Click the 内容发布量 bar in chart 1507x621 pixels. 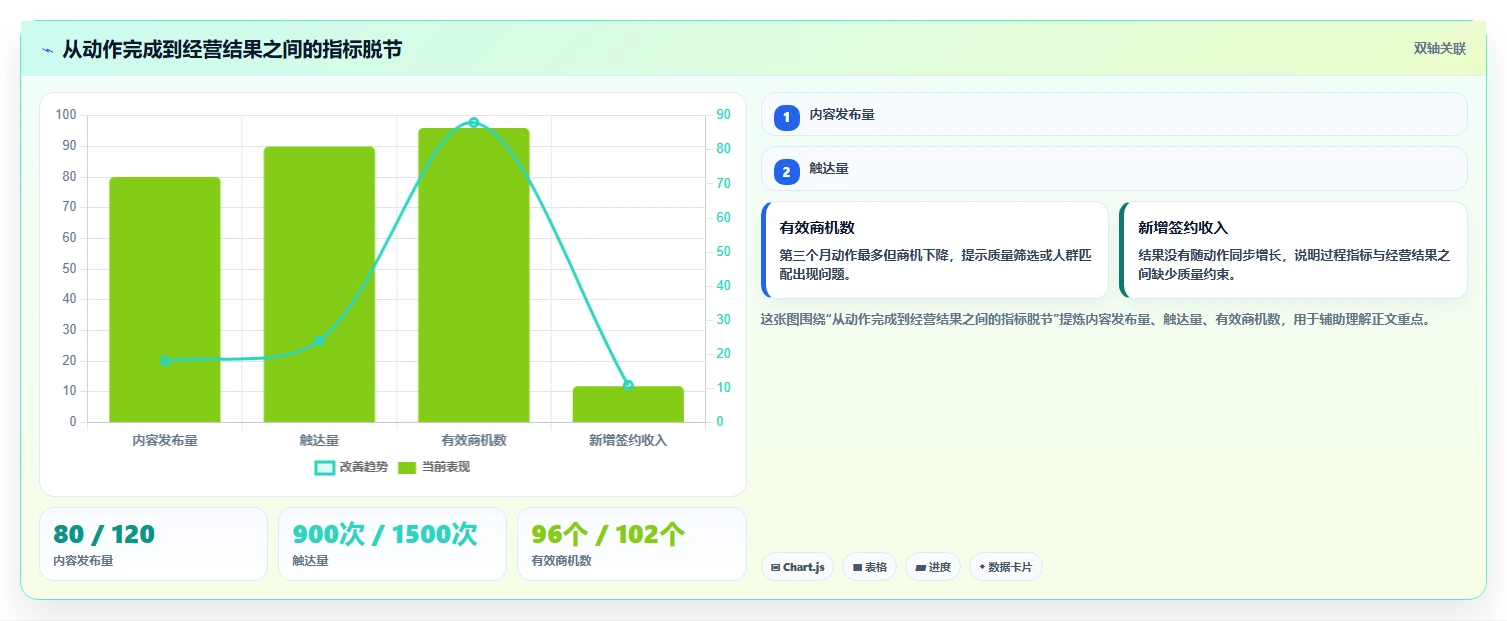click(165, 300)
